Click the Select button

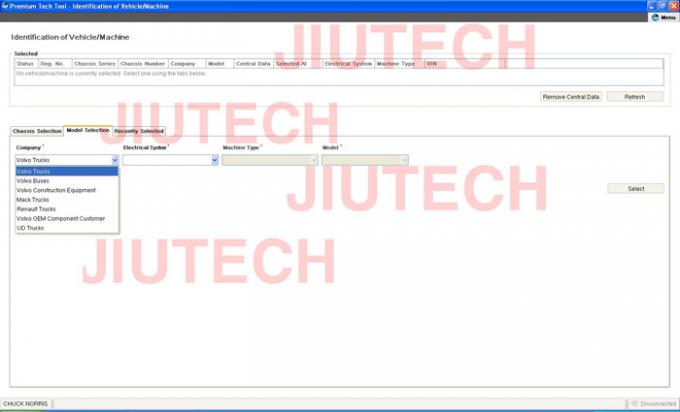point(636,189)
